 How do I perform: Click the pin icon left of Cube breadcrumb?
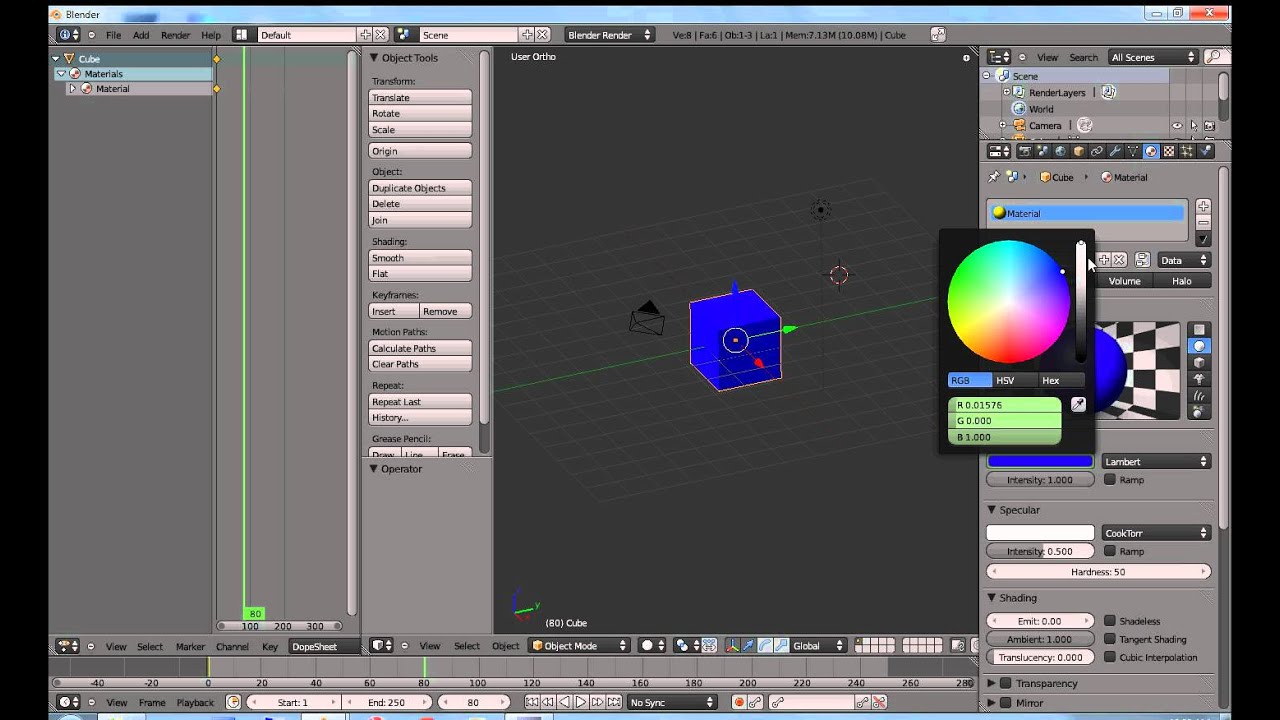coord(993,177)
